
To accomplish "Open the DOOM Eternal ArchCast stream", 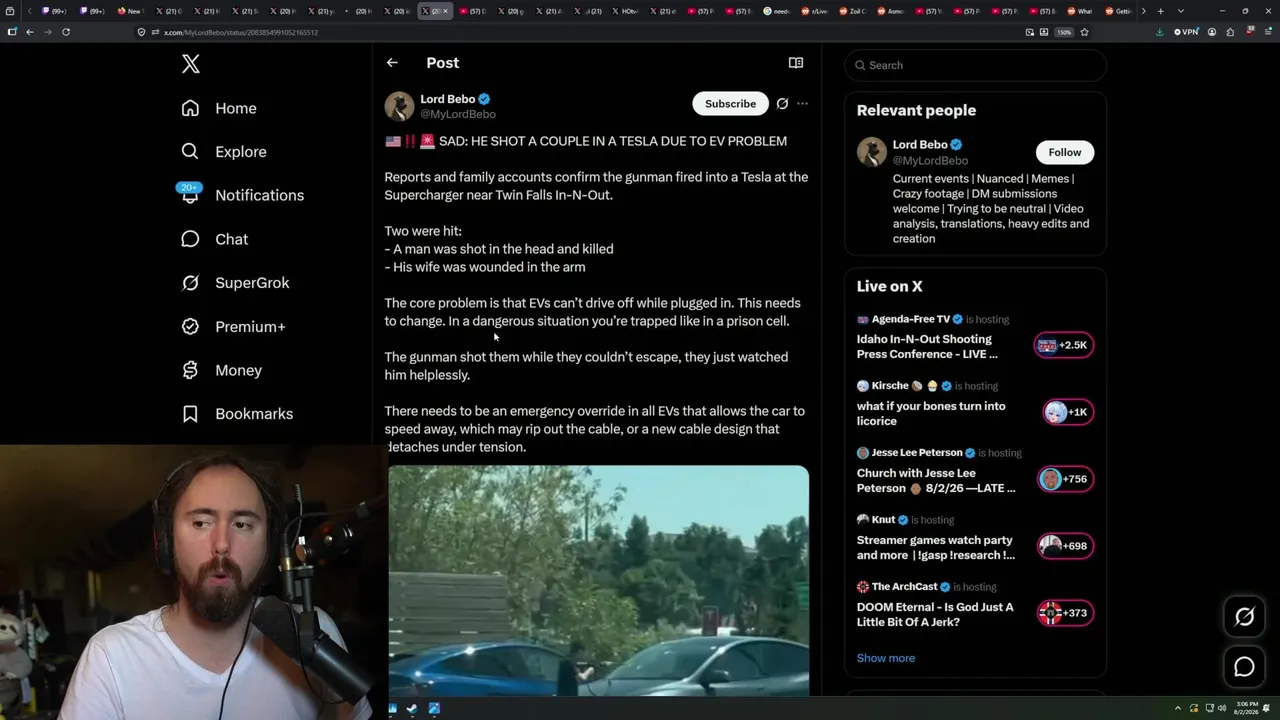I will pos(935,614).
